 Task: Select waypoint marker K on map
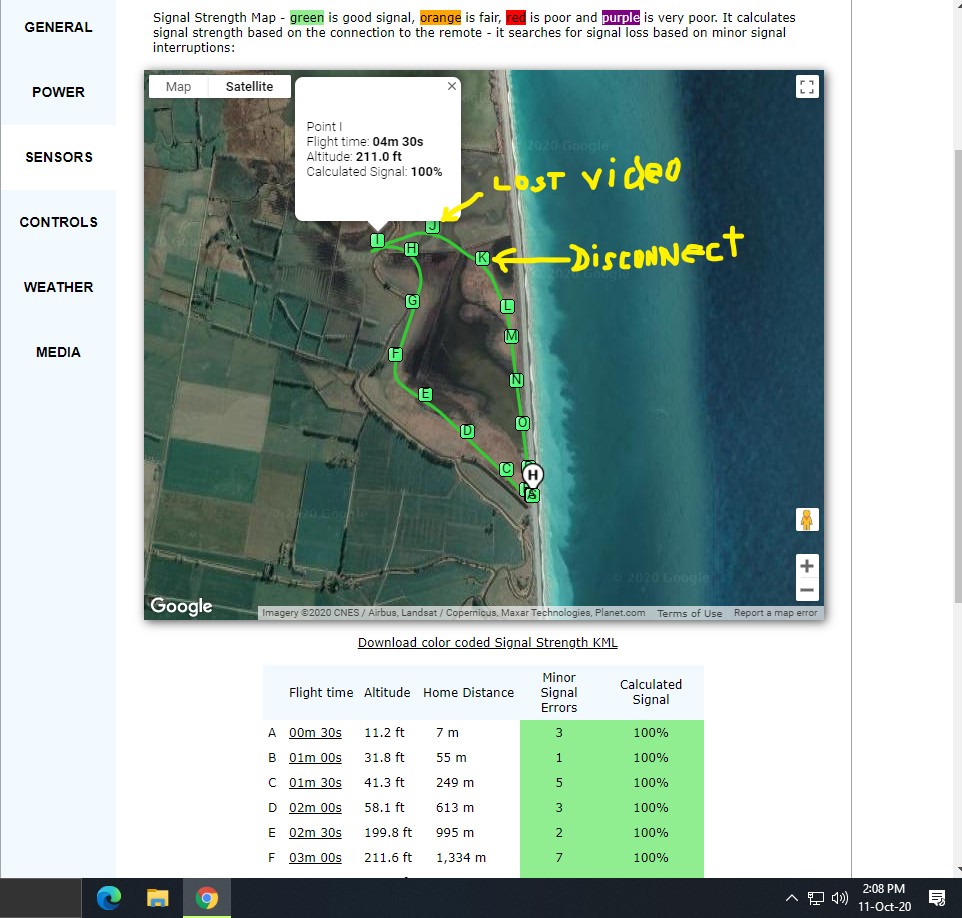tap(482, 258)
